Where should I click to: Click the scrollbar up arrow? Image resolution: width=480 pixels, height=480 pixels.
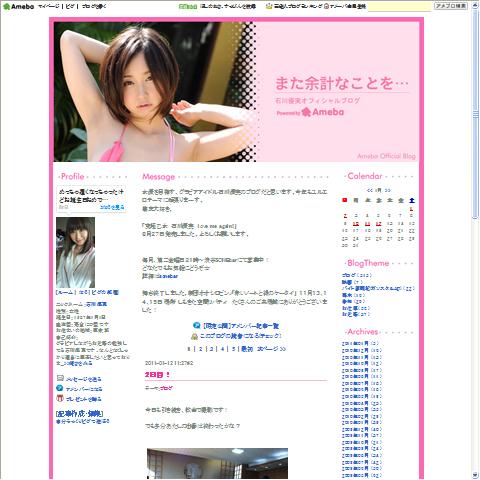click(x=475, y=6)
